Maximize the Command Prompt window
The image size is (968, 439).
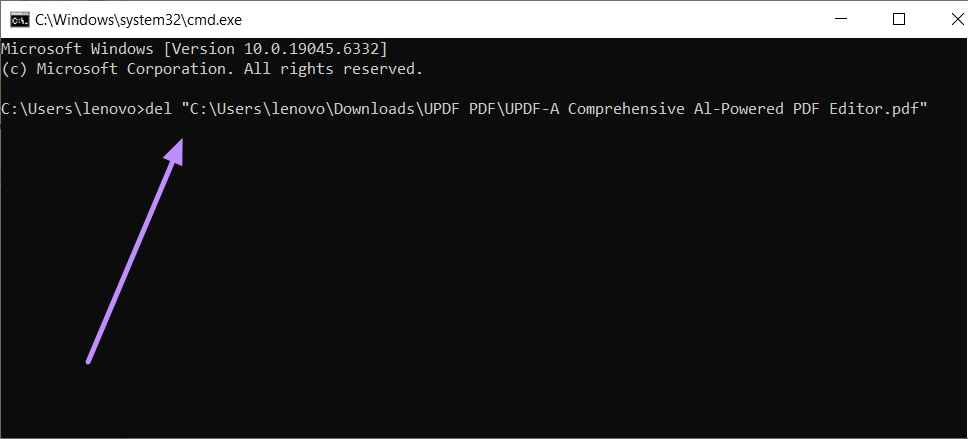[899, 19]
